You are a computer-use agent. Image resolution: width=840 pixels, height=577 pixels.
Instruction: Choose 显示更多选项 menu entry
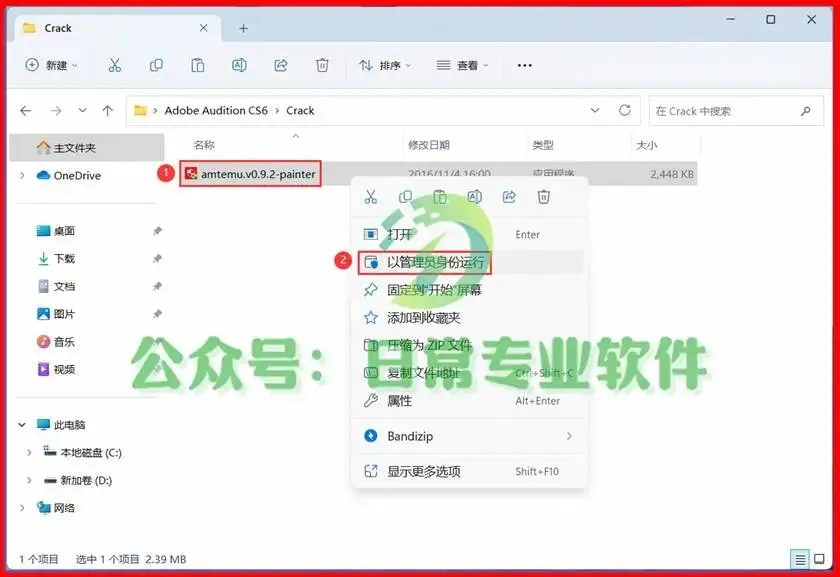[470, 471]
